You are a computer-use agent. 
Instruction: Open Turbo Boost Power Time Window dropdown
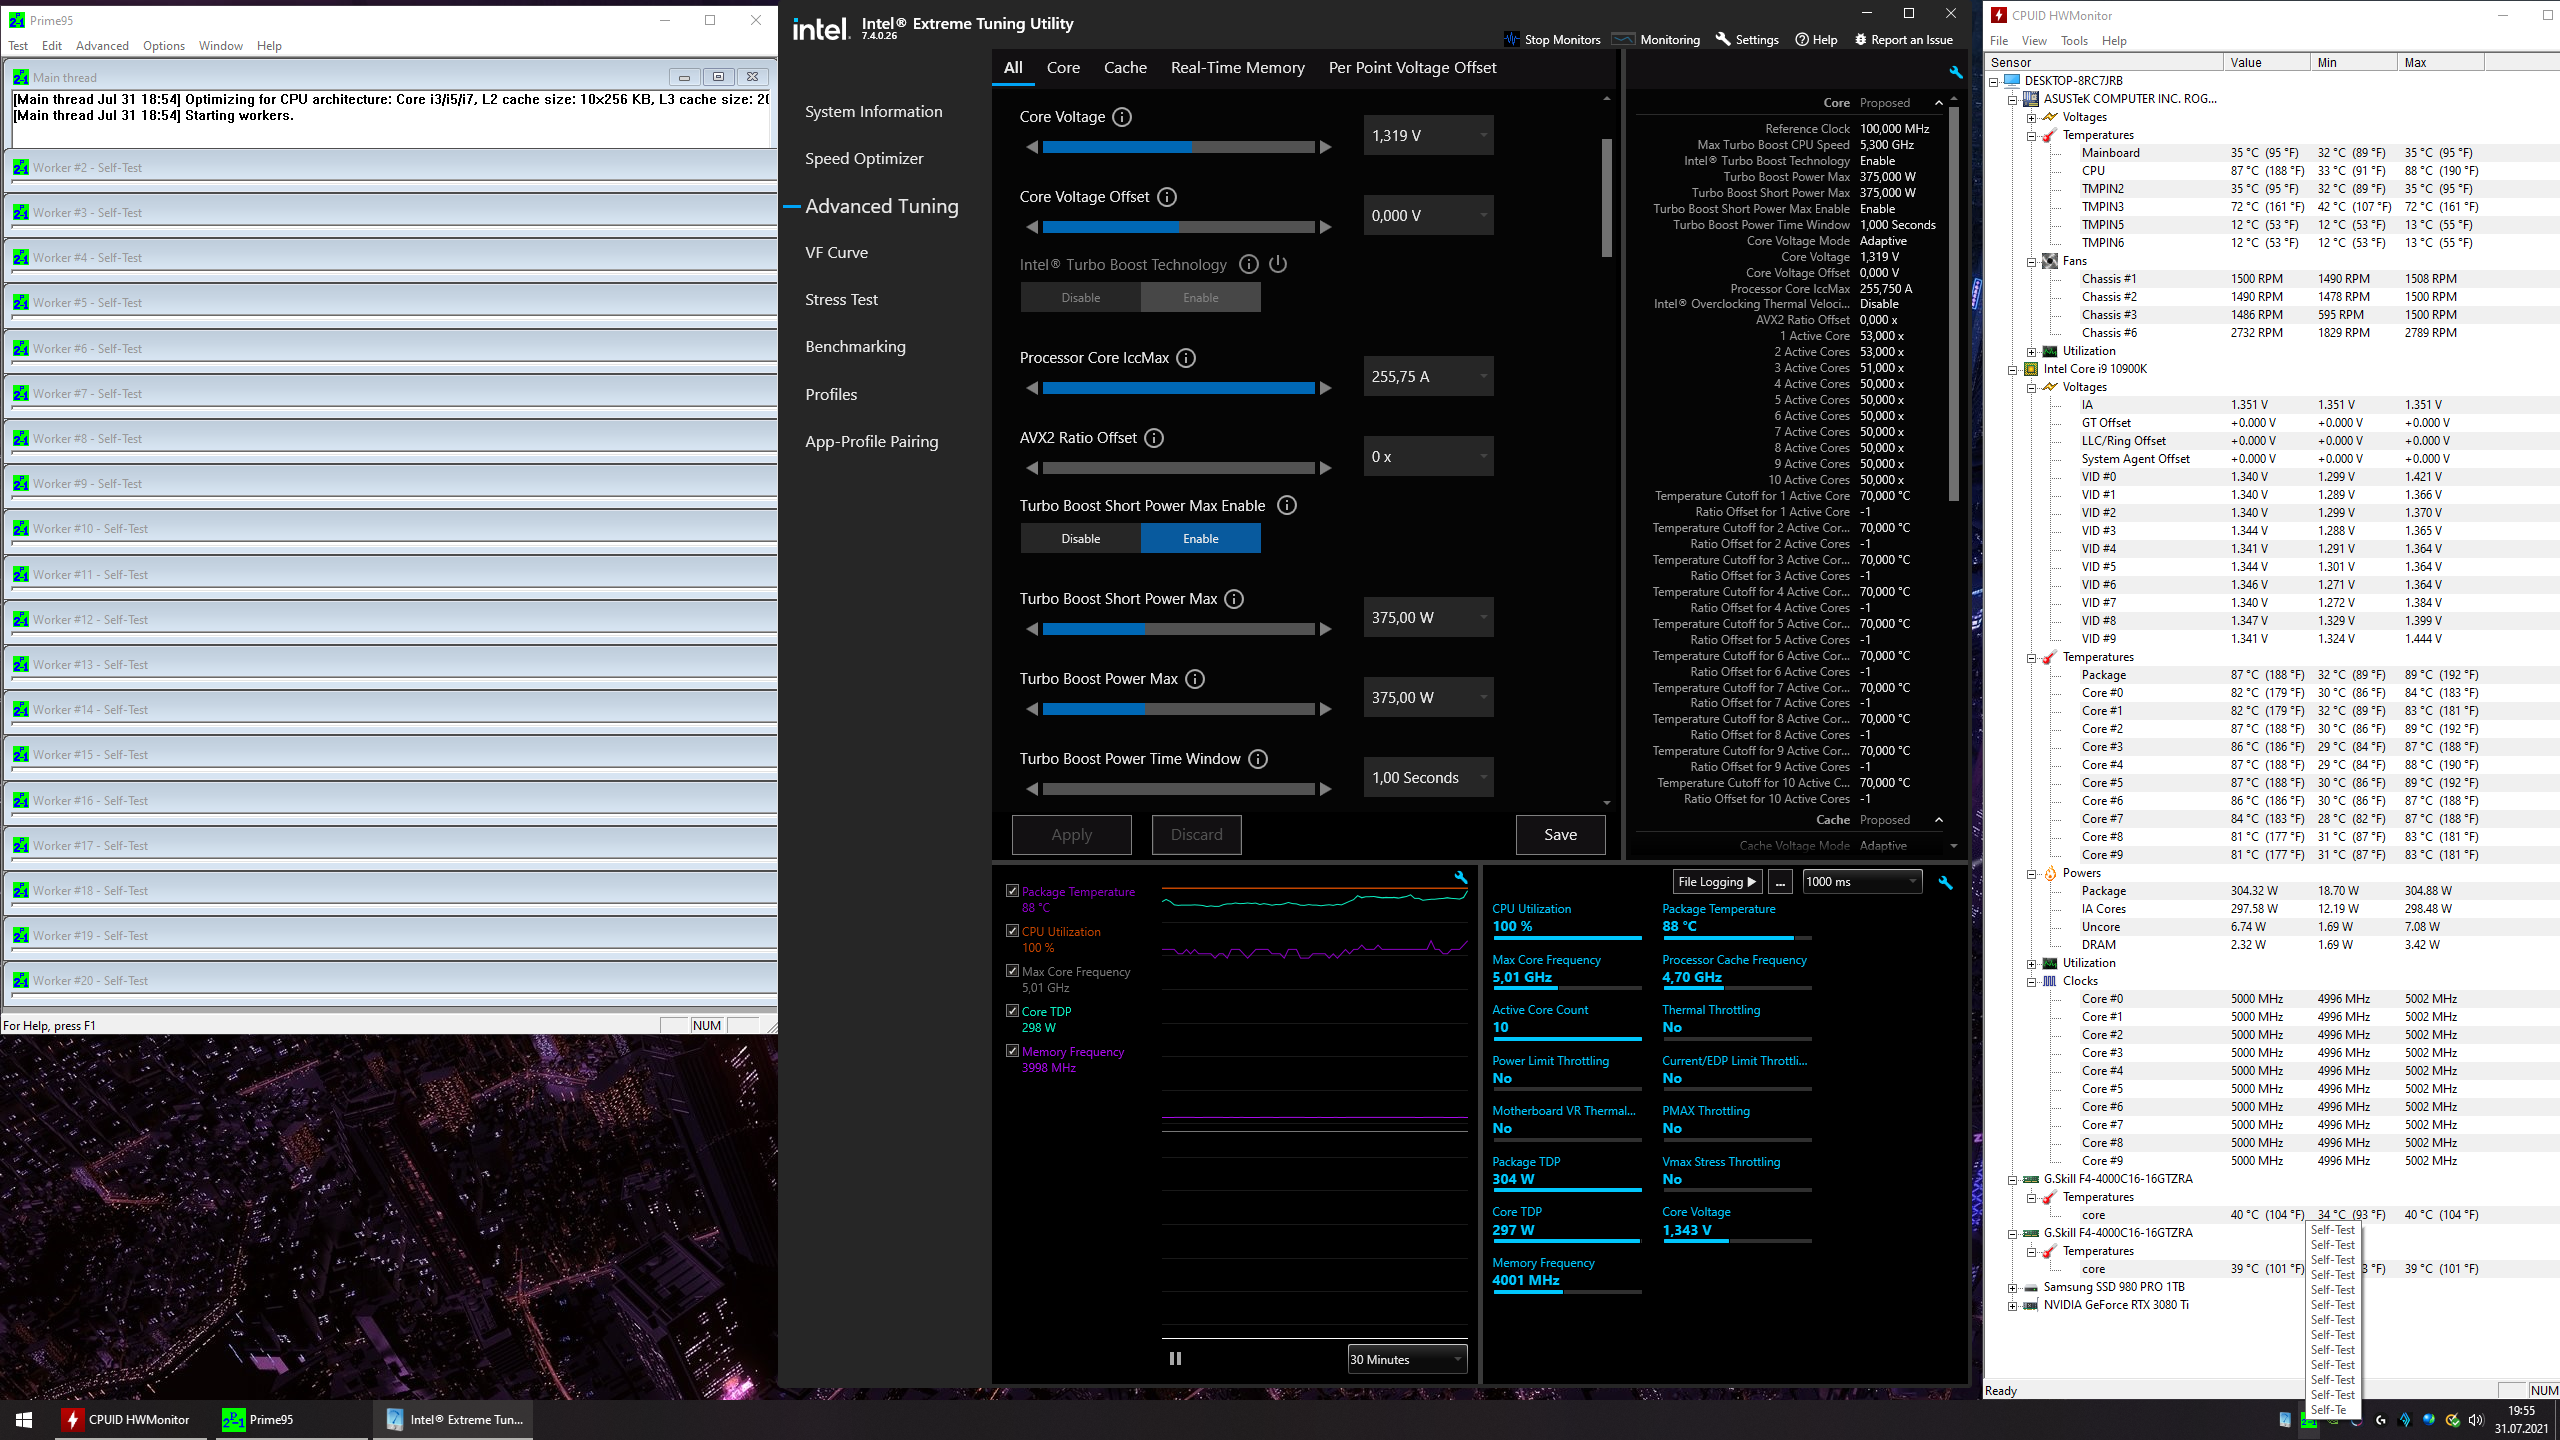pos(1428,777)
